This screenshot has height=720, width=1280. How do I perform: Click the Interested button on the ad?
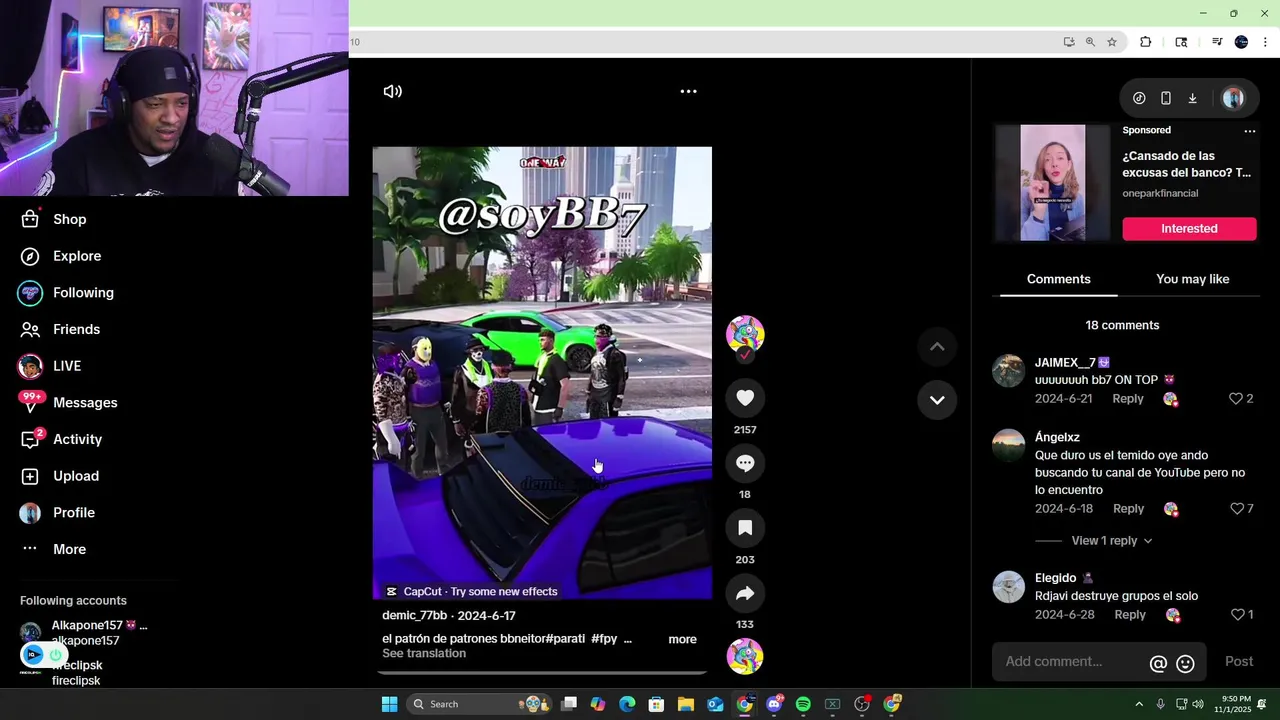point(1189,229)
